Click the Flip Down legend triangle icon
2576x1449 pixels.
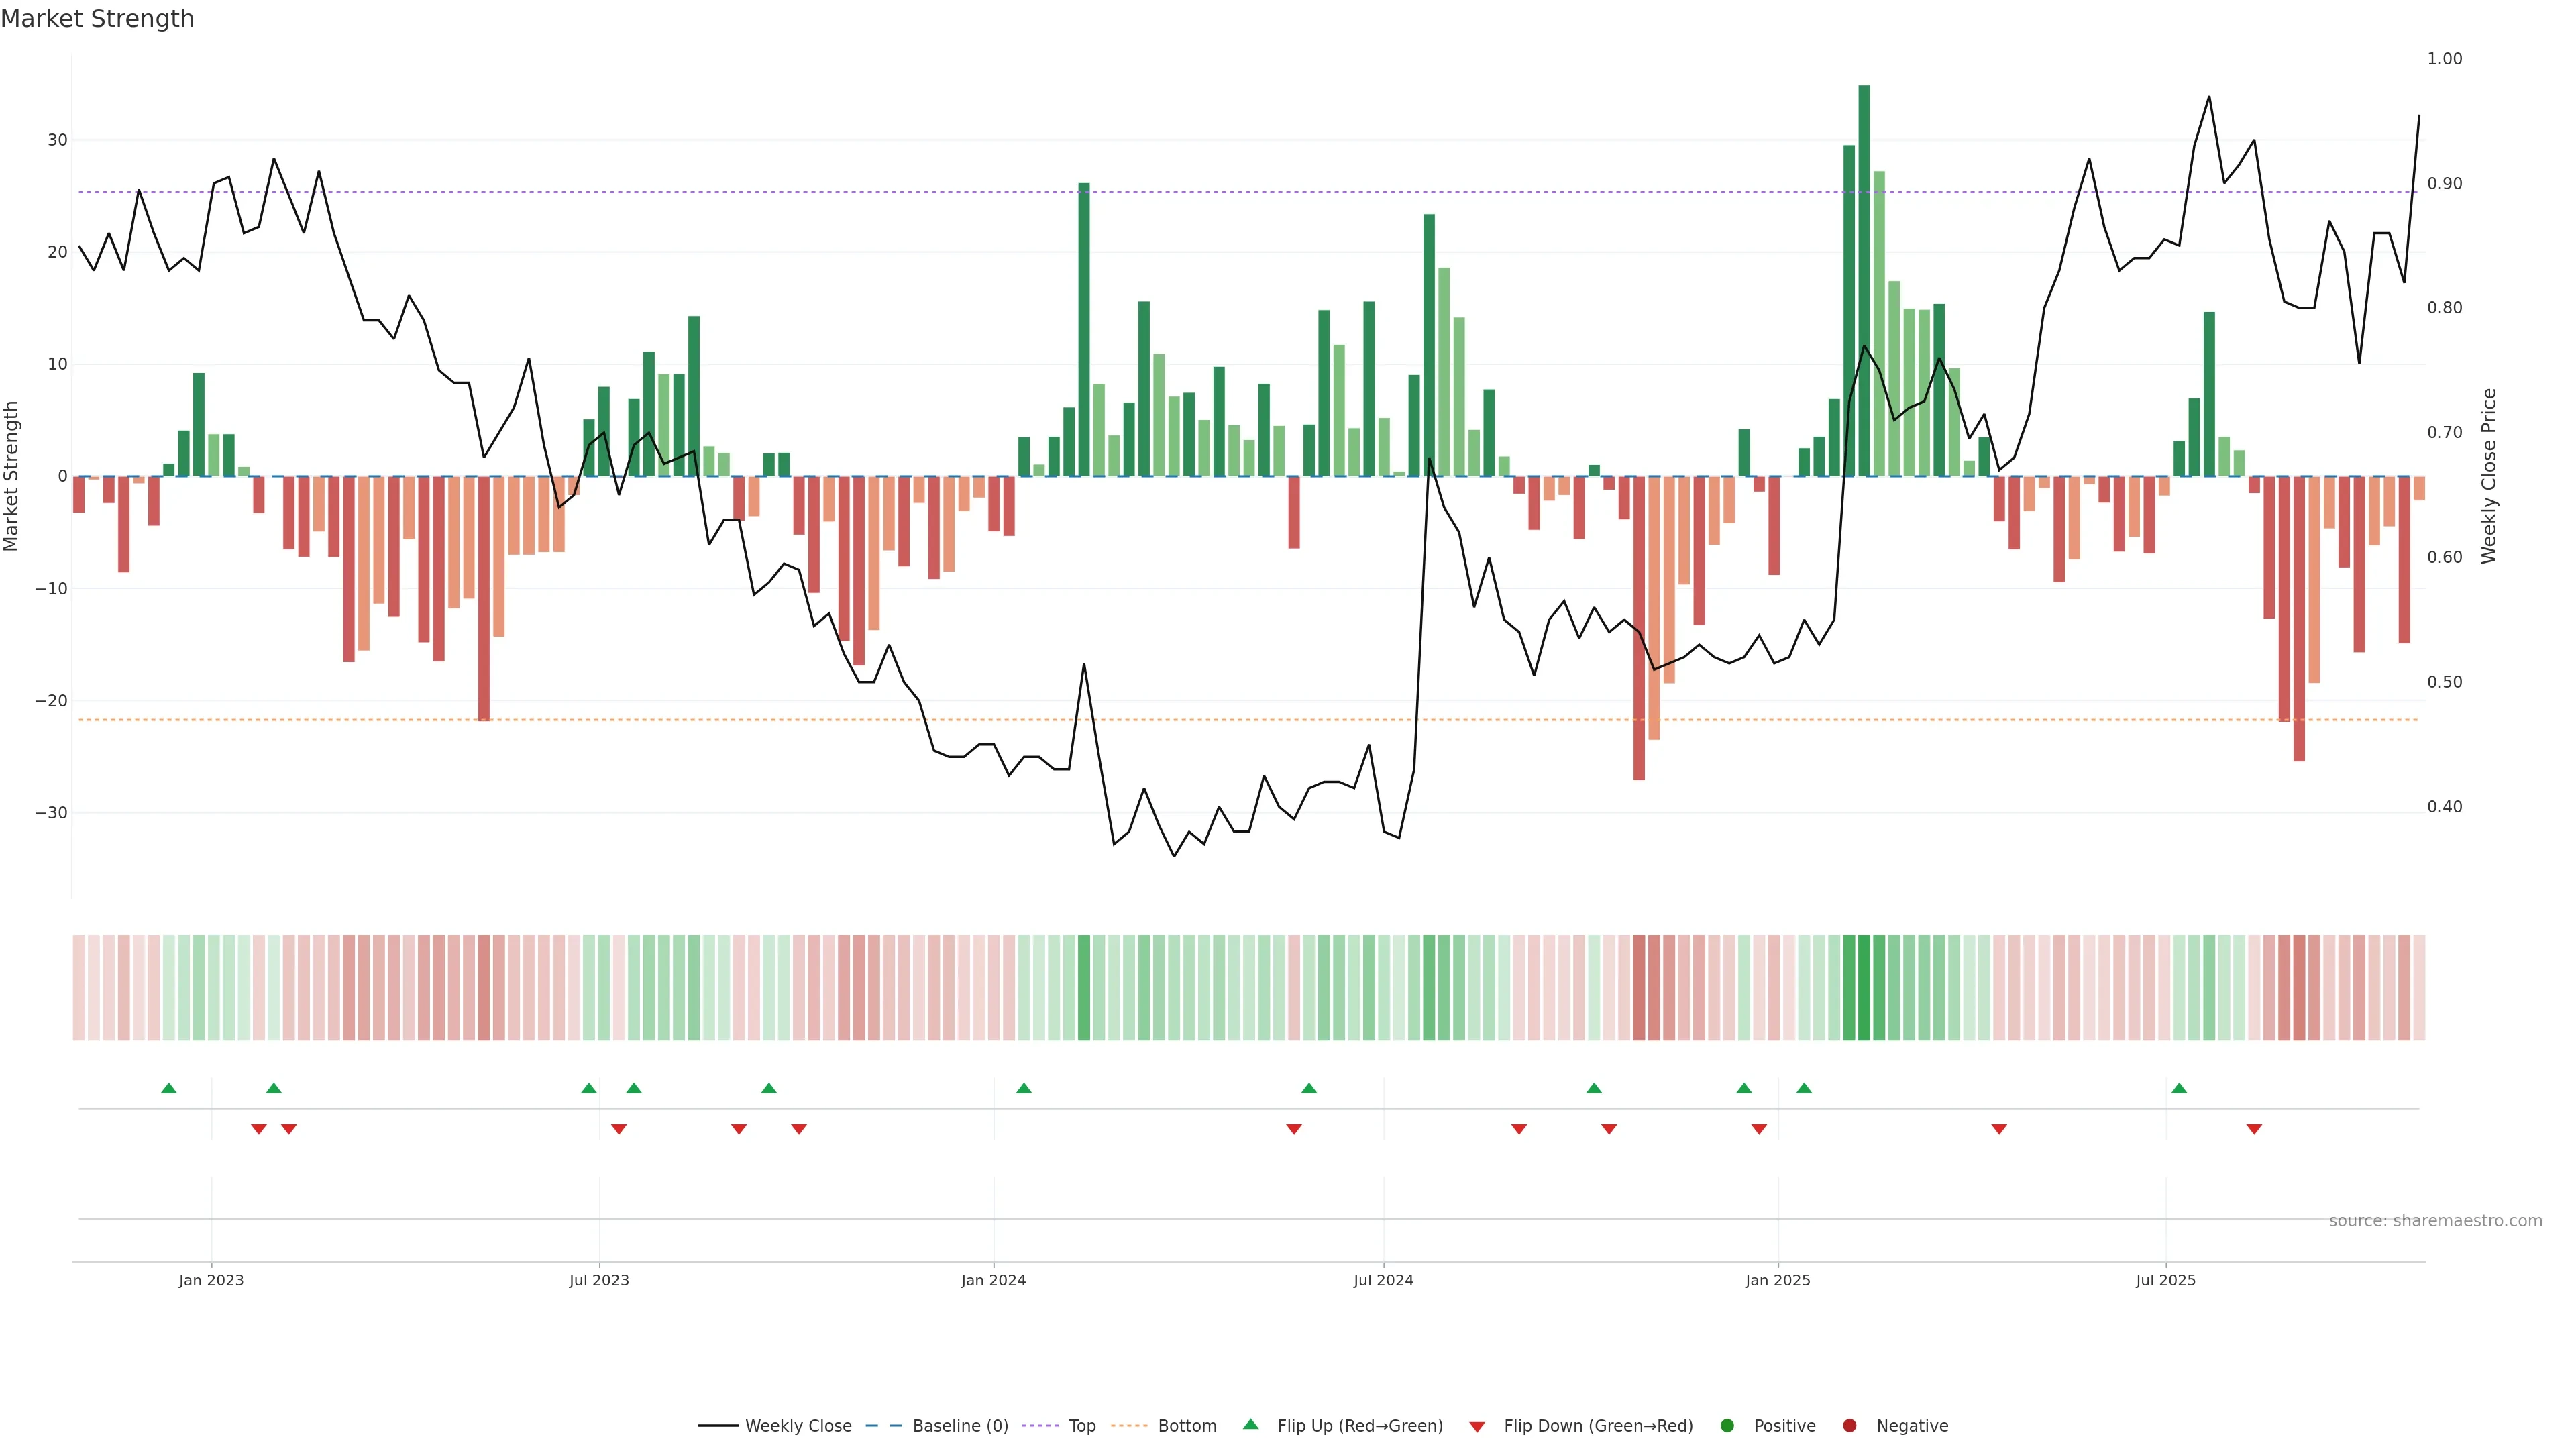click(x=1477, y=1427)
